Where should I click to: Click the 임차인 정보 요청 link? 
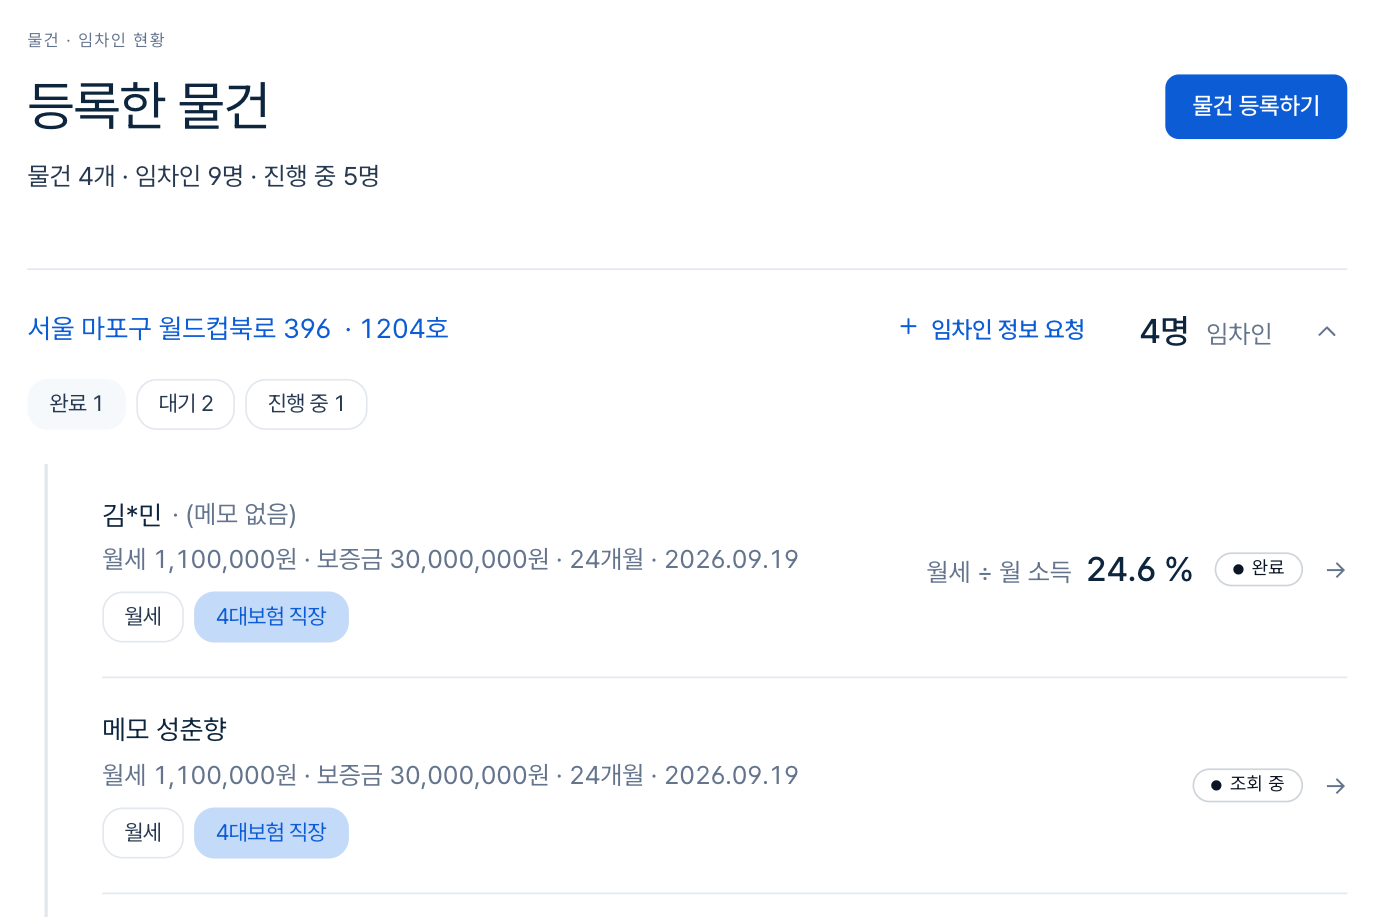point(1007,329)
